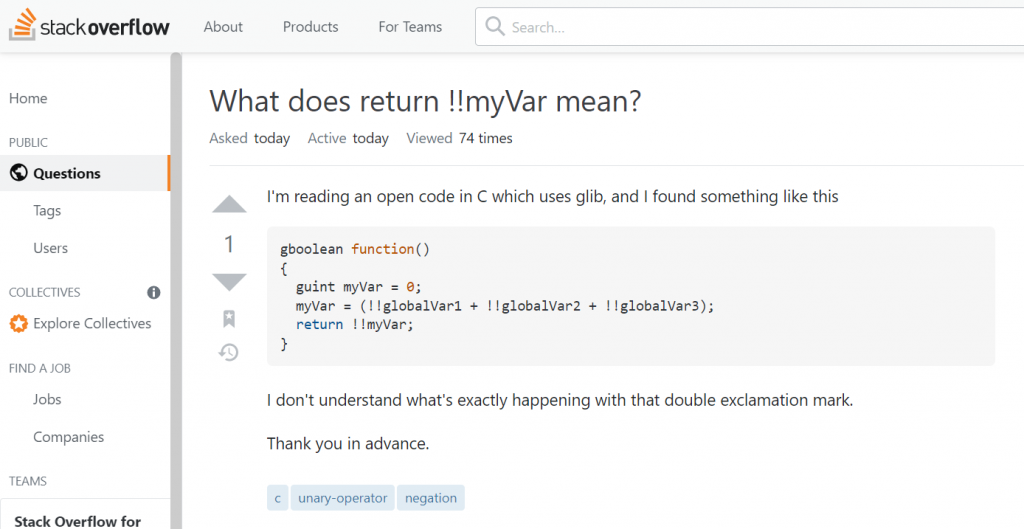Go to For Teams
This screenshot has width=1024, height=529.
pyautogui.click(x=410, y=27)
